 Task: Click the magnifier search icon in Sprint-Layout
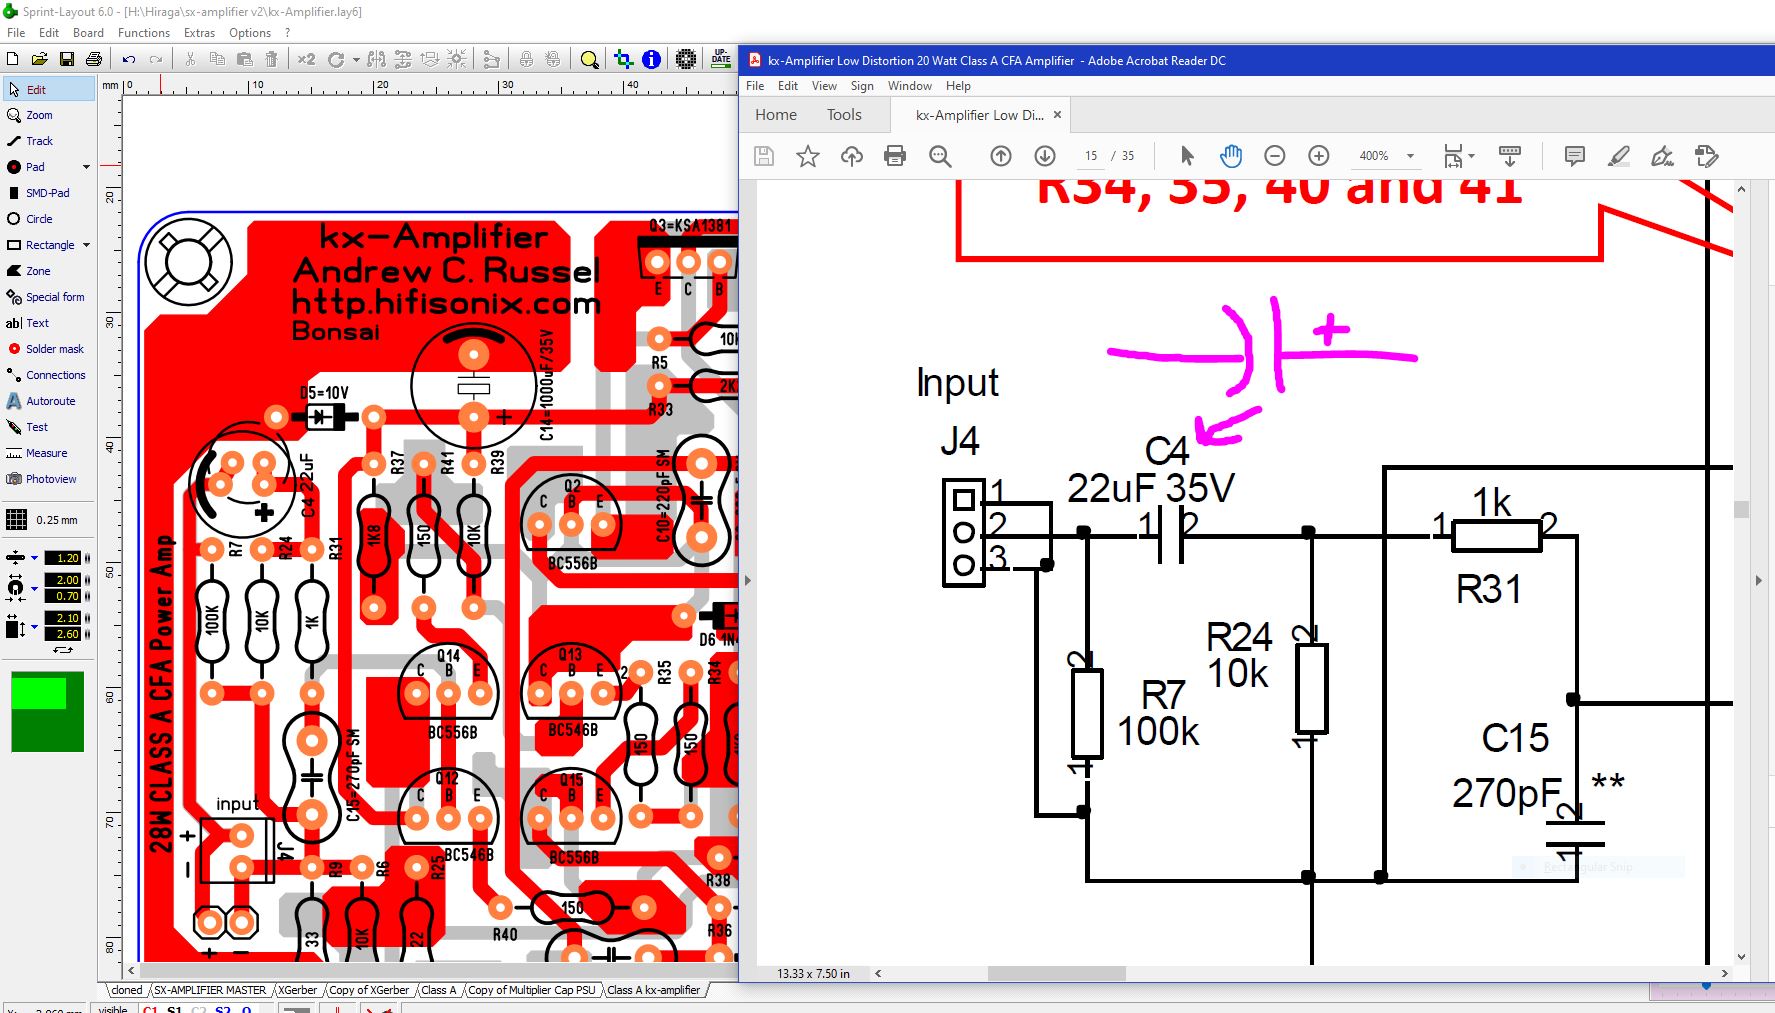click(x=590, y=59)
